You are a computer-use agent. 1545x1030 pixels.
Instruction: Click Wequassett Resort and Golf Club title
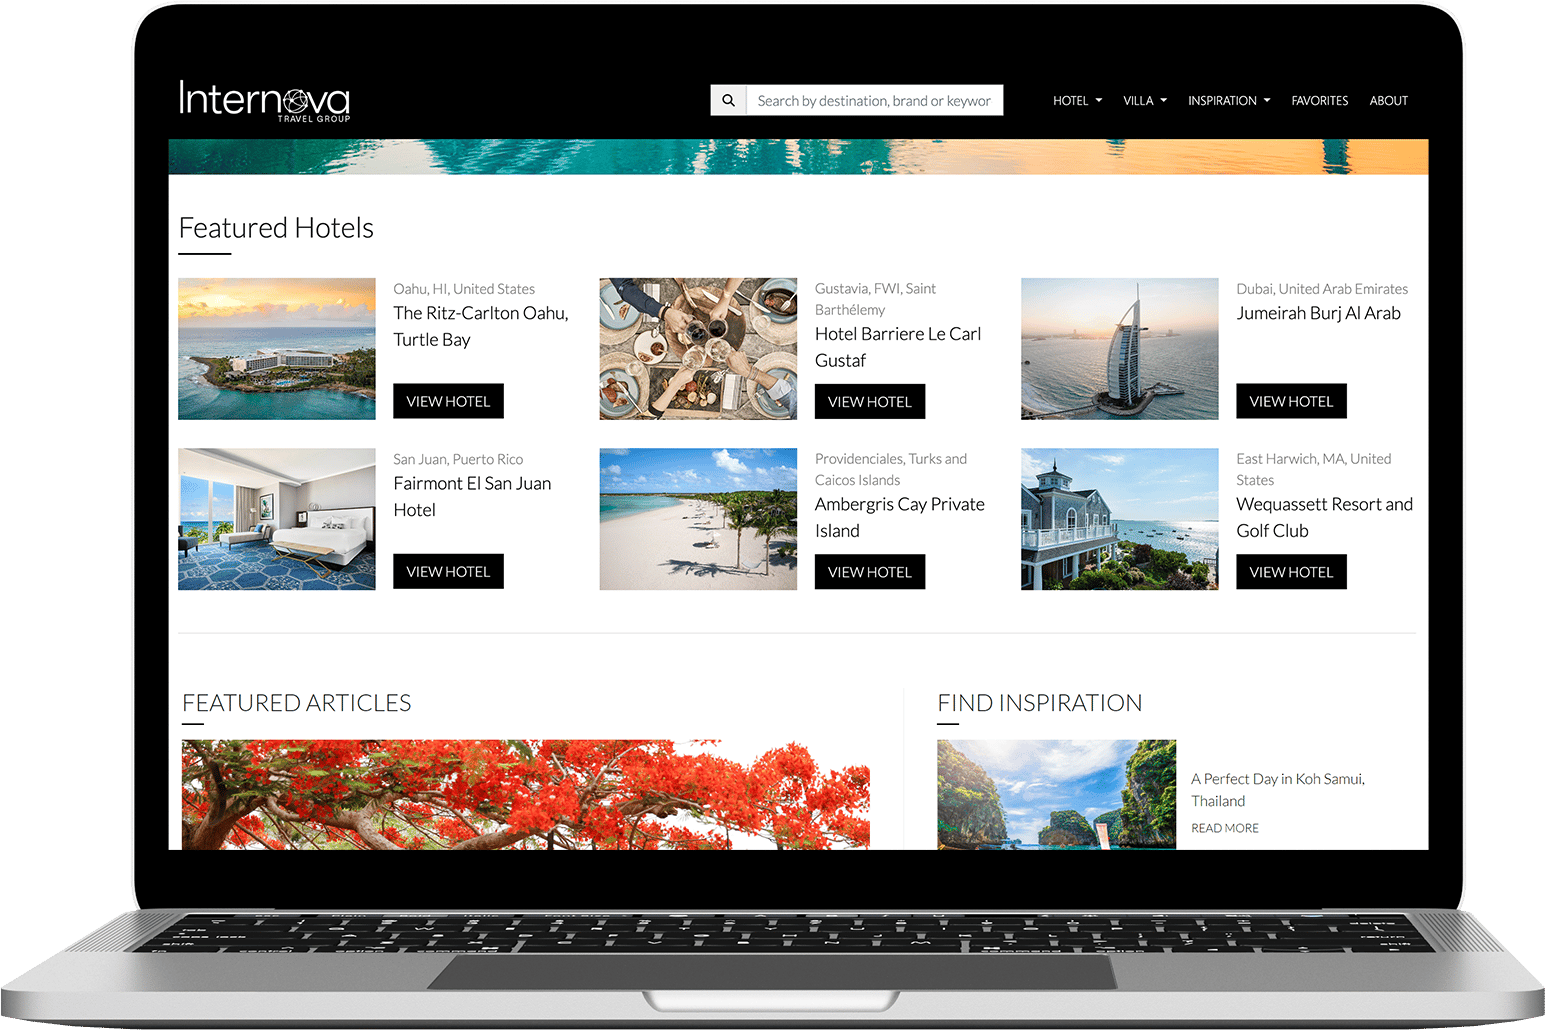click(1324, 517)
